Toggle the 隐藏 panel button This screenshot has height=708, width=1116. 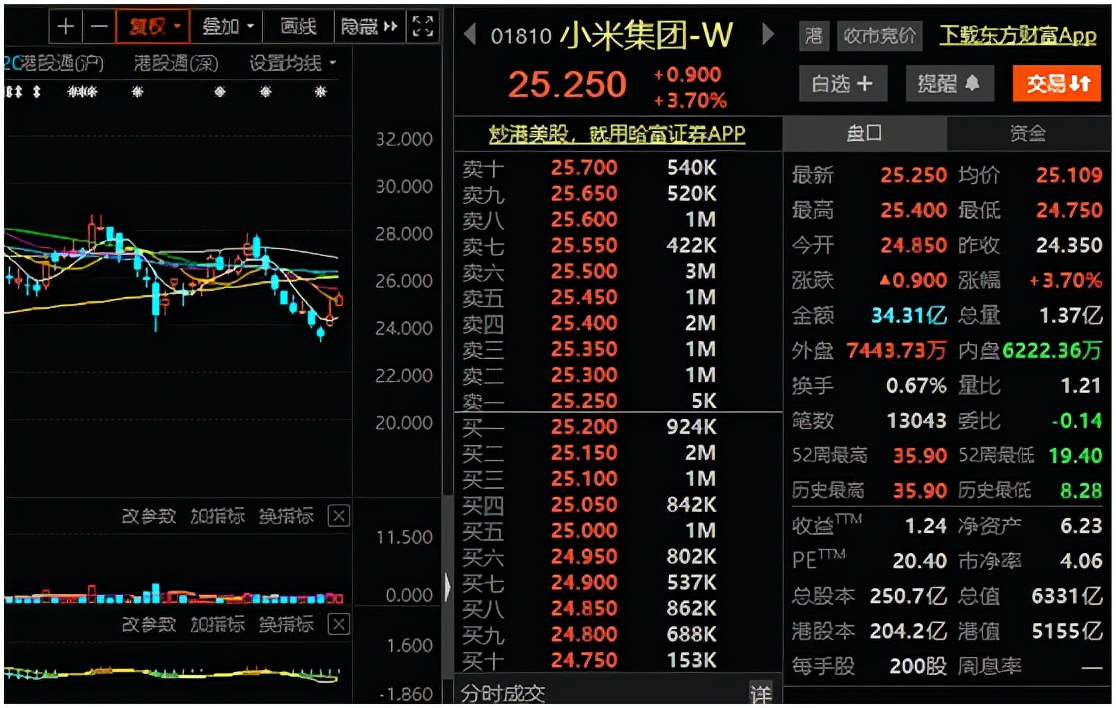point(368,27)
